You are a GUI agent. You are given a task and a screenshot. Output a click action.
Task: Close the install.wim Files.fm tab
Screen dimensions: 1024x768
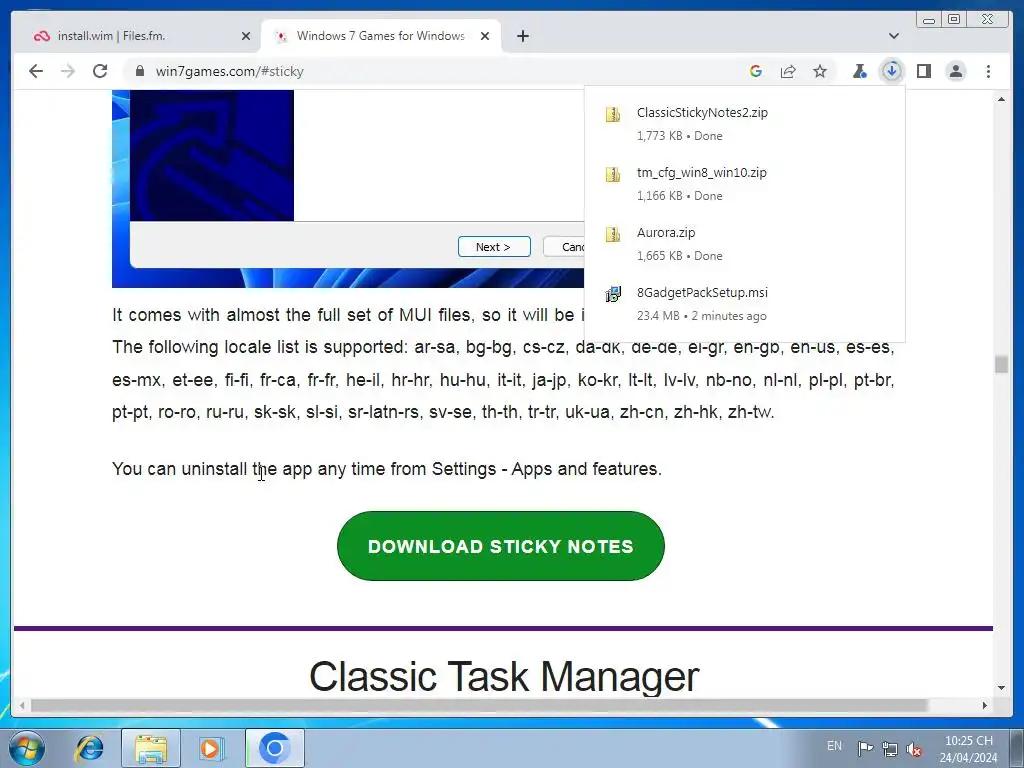[246, 36]
